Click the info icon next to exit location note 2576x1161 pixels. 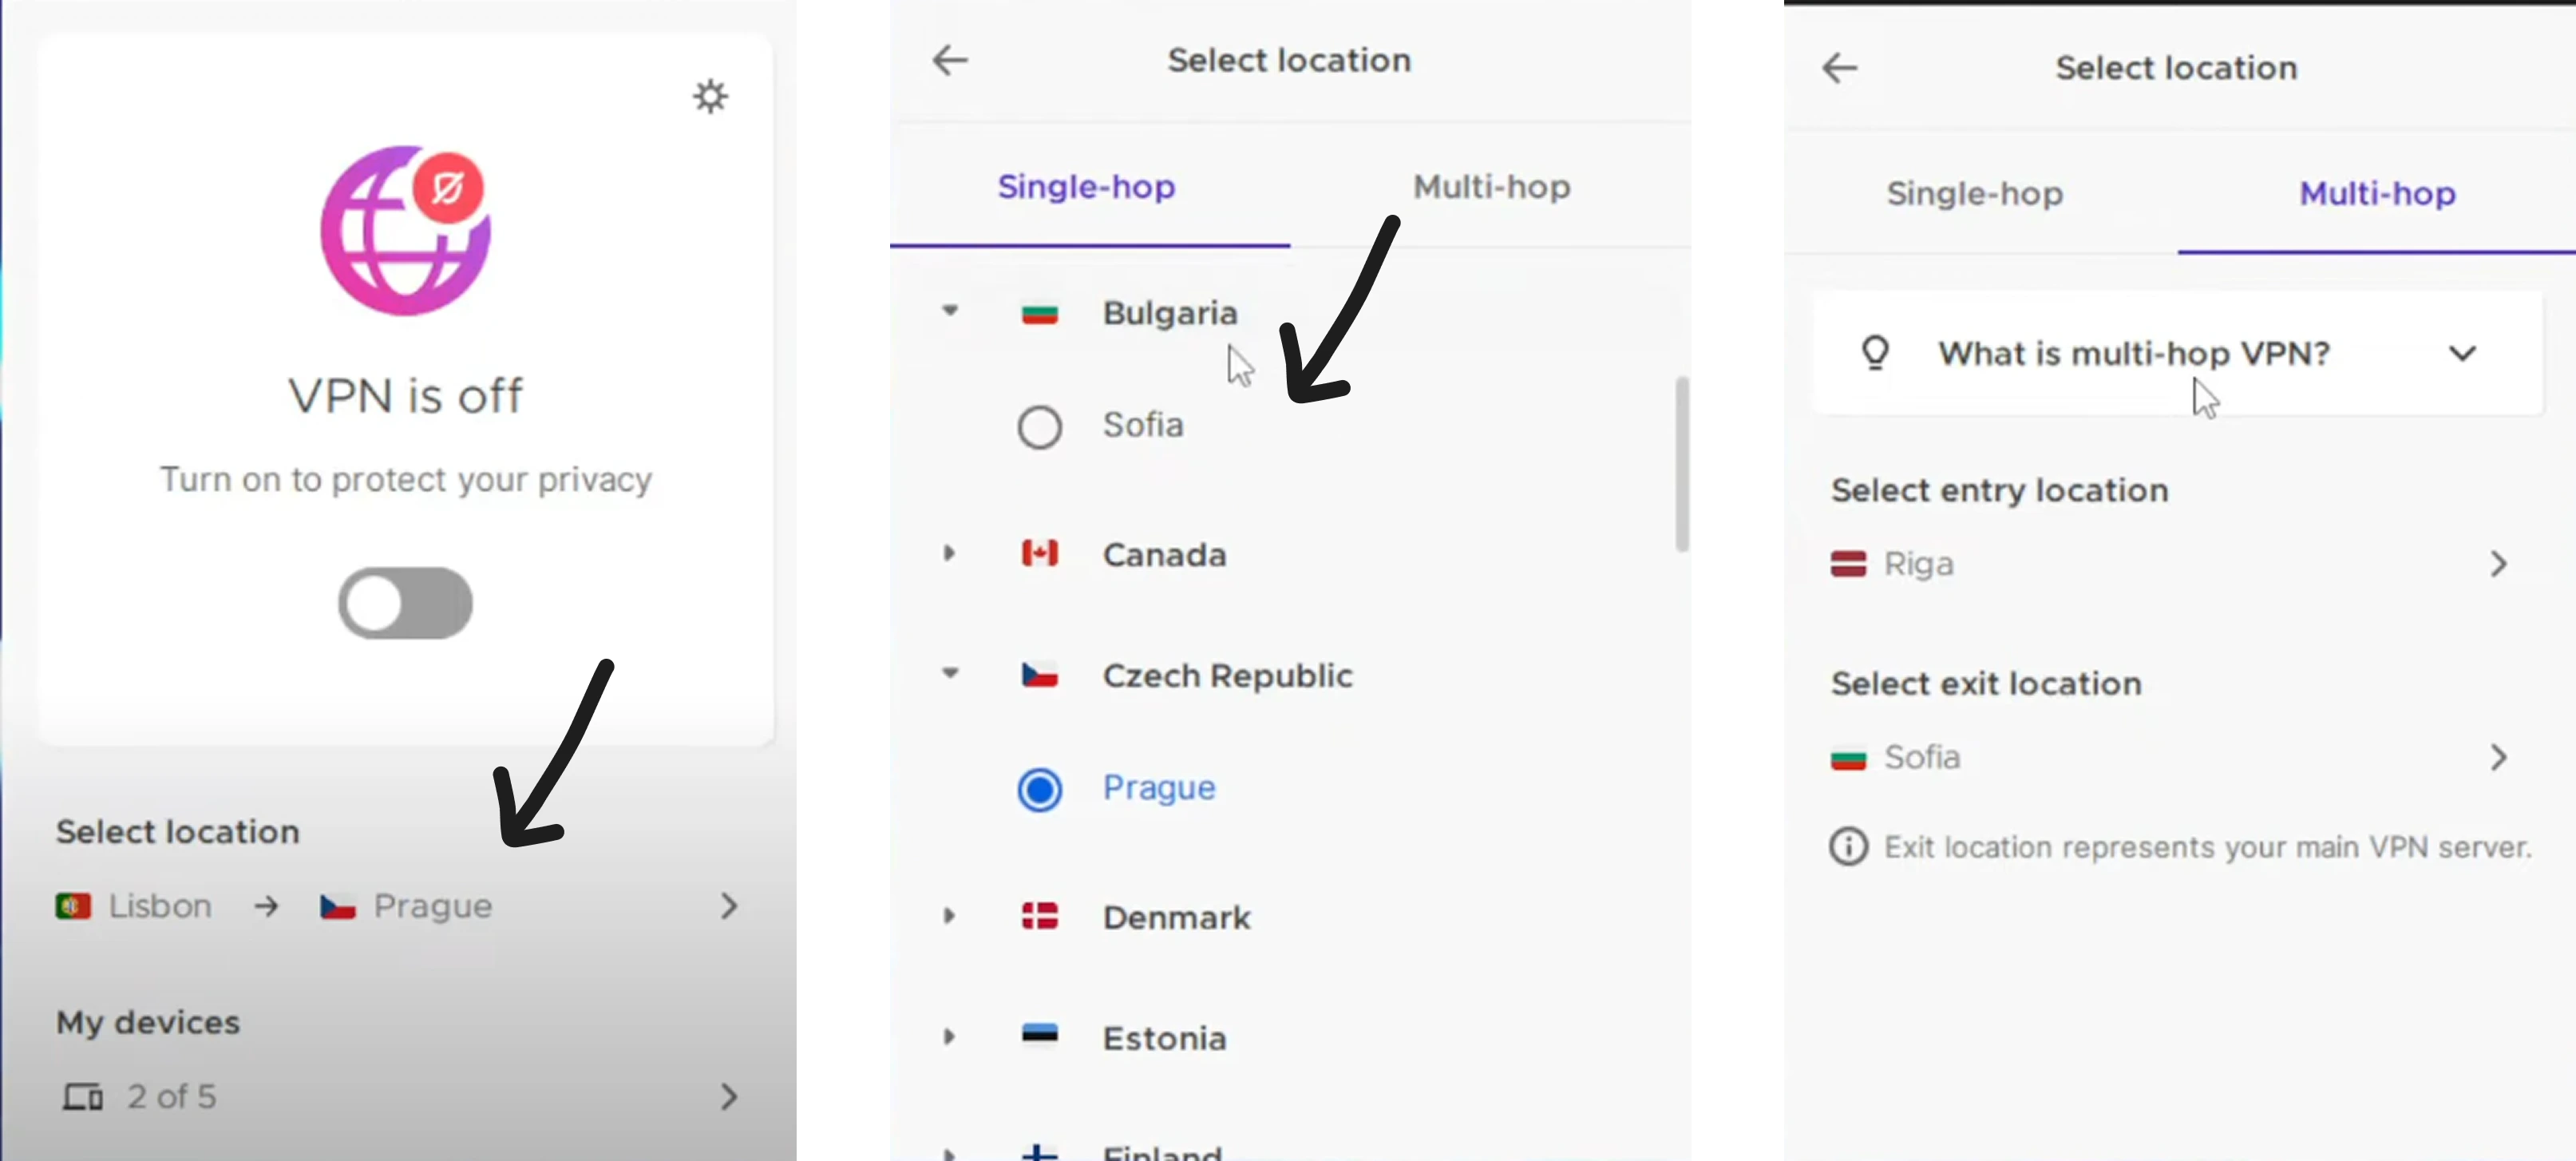[1848, 846]
